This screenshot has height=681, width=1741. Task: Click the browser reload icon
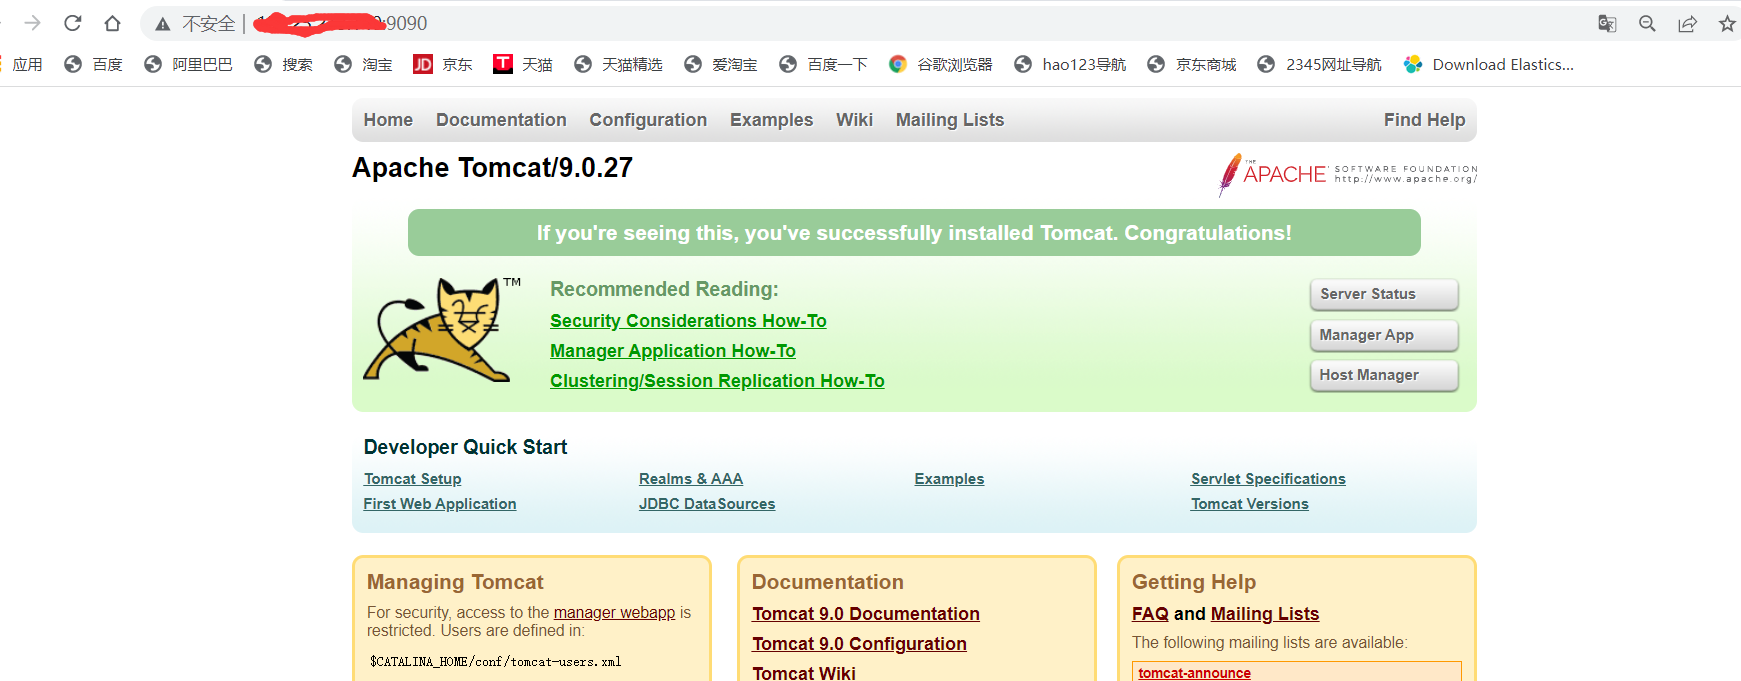point(72,23)
